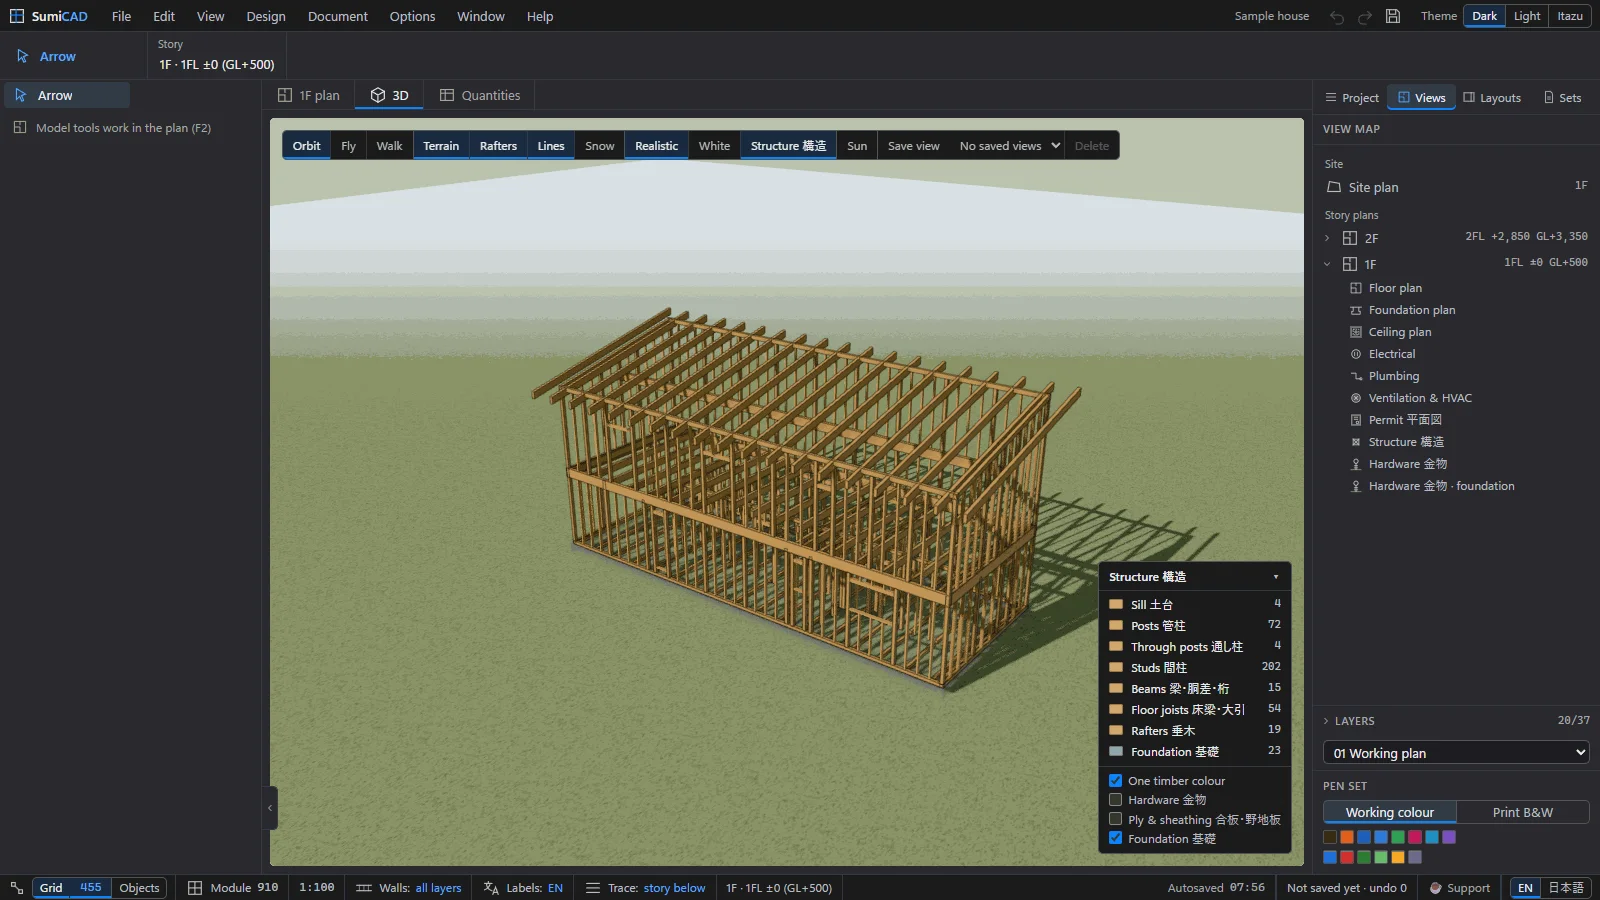Pick the orange pen colour swatch

(1347, 837)
